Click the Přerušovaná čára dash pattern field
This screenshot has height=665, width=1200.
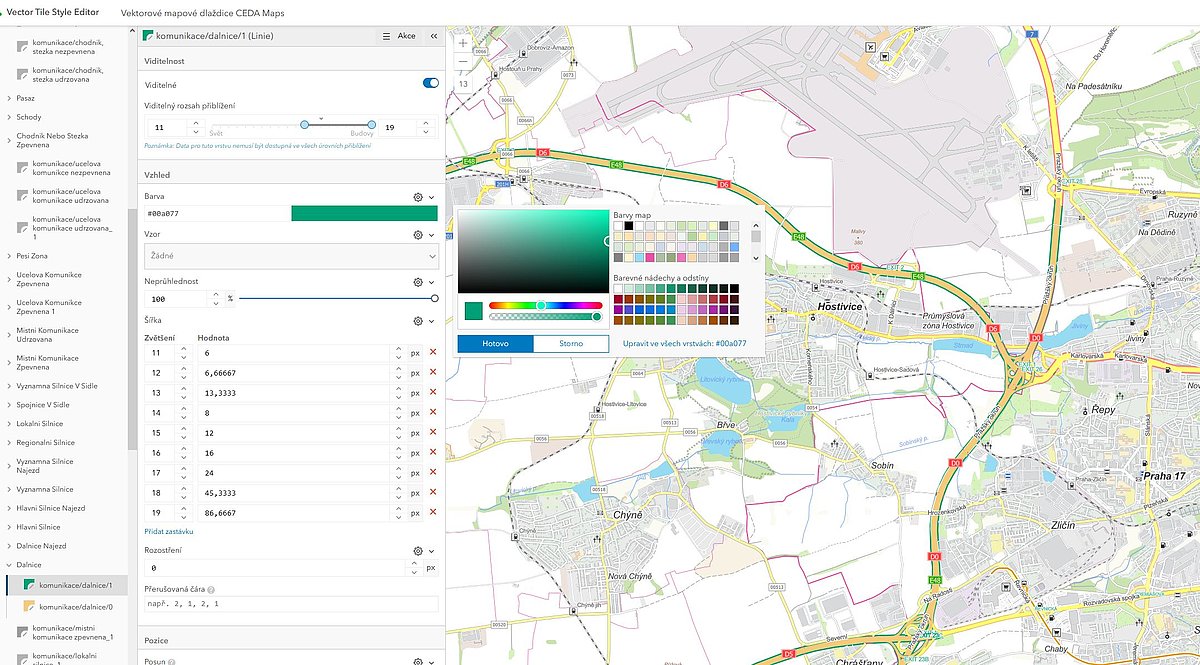291,604
